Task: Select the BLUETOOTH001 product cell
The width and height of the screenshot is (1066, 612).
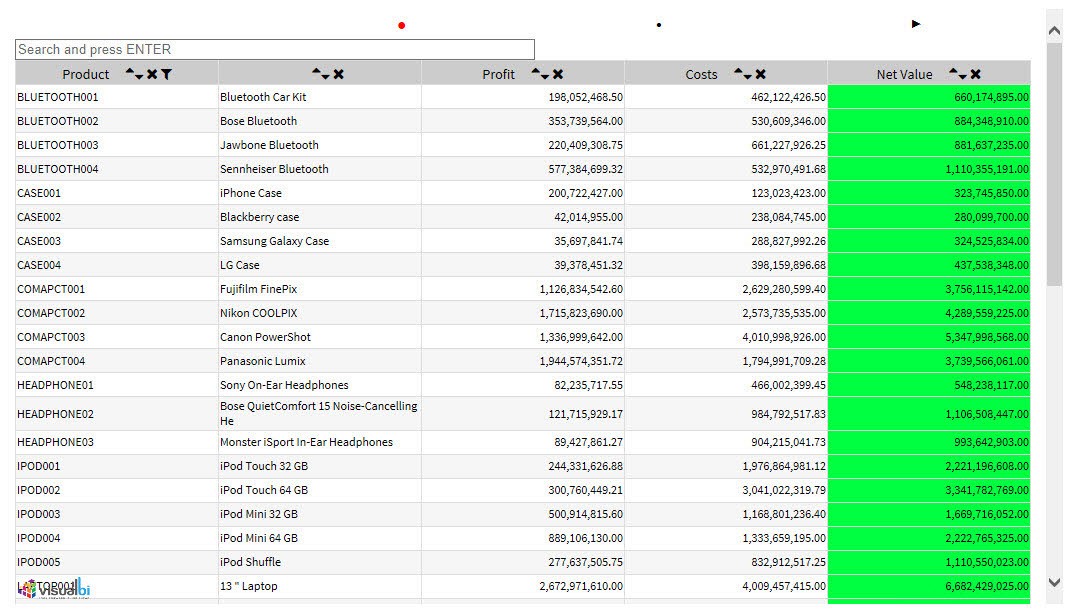Action: pyautogui.click(x=58, y=97)
